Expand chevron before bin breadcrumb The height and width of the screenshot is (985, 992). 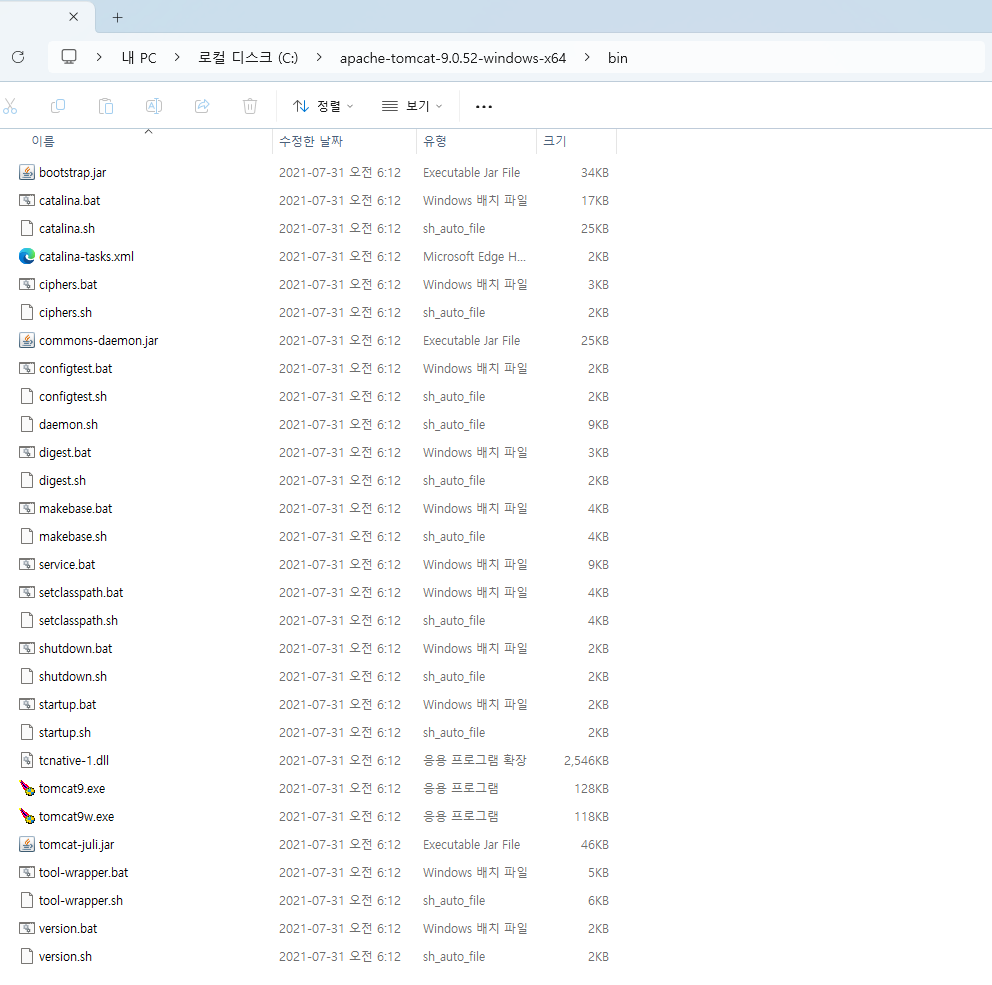[587, 58]
